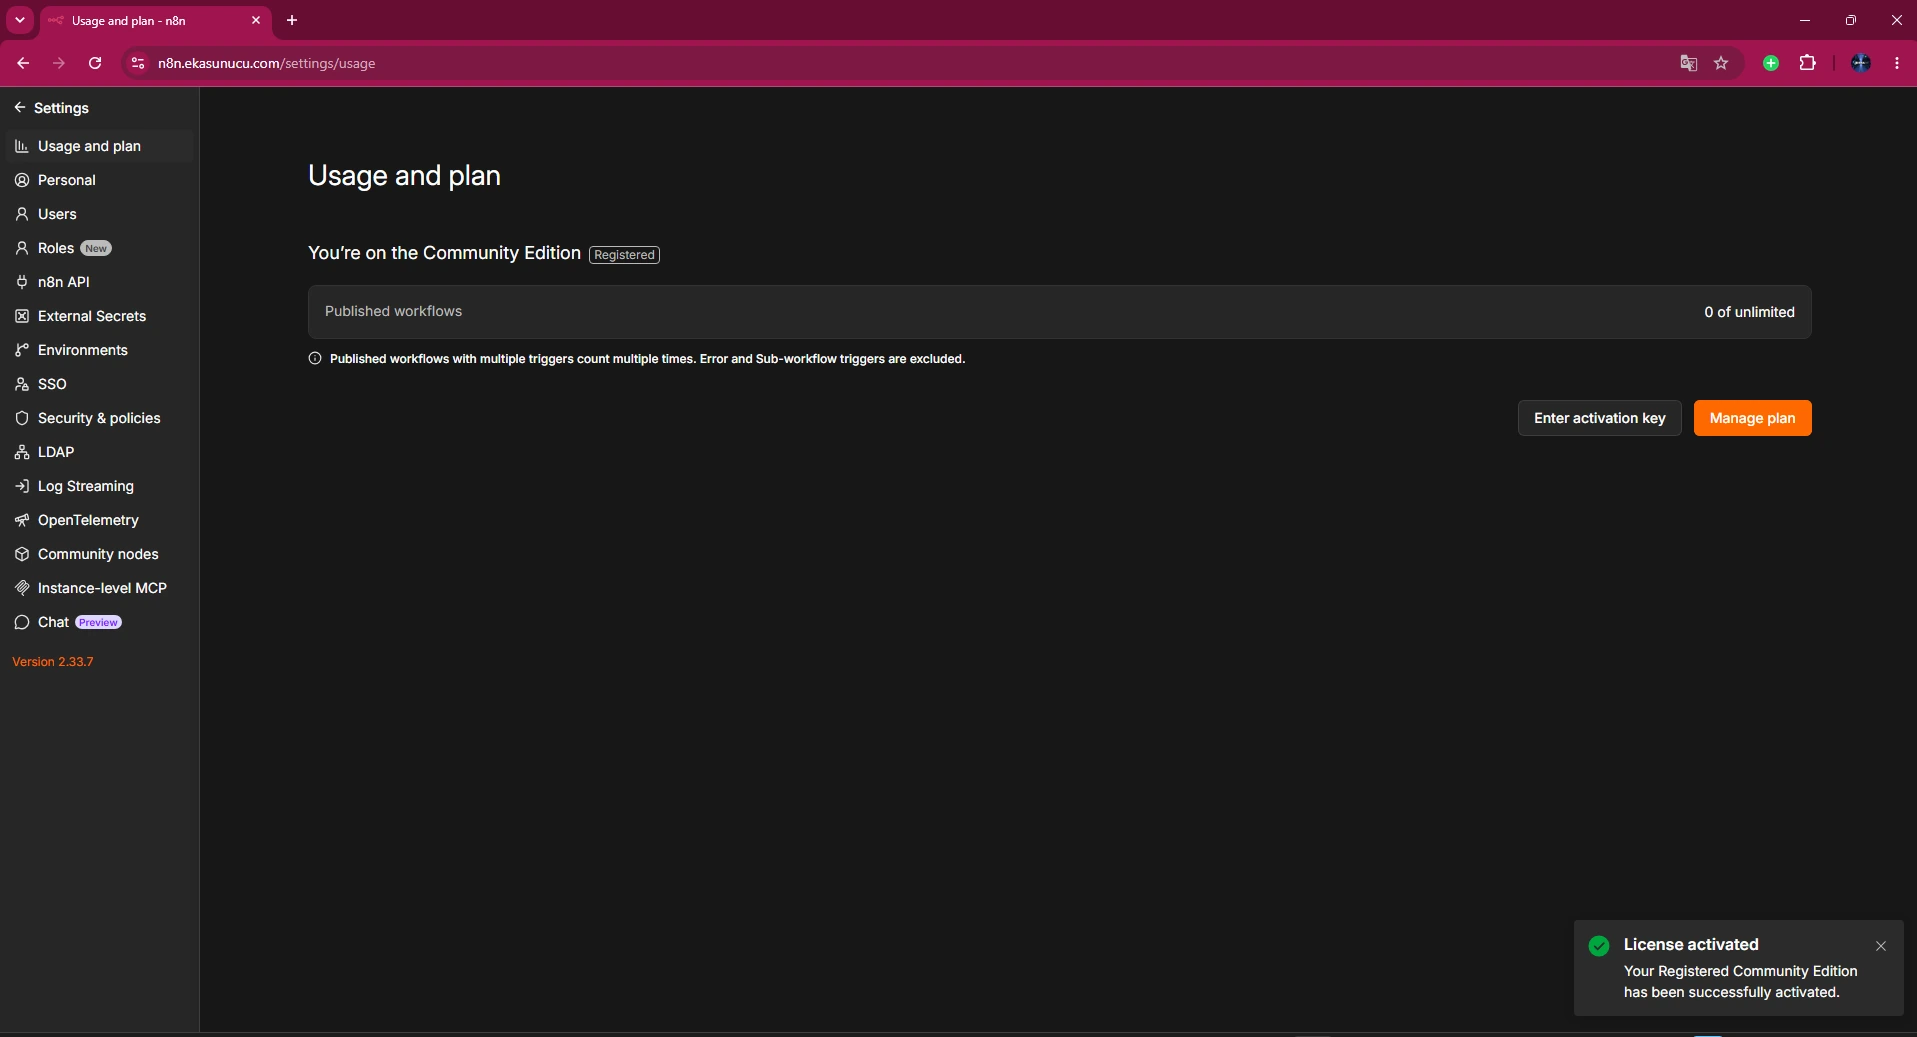
Task: Open Log Streaming settings
Action: coord(98,486)
